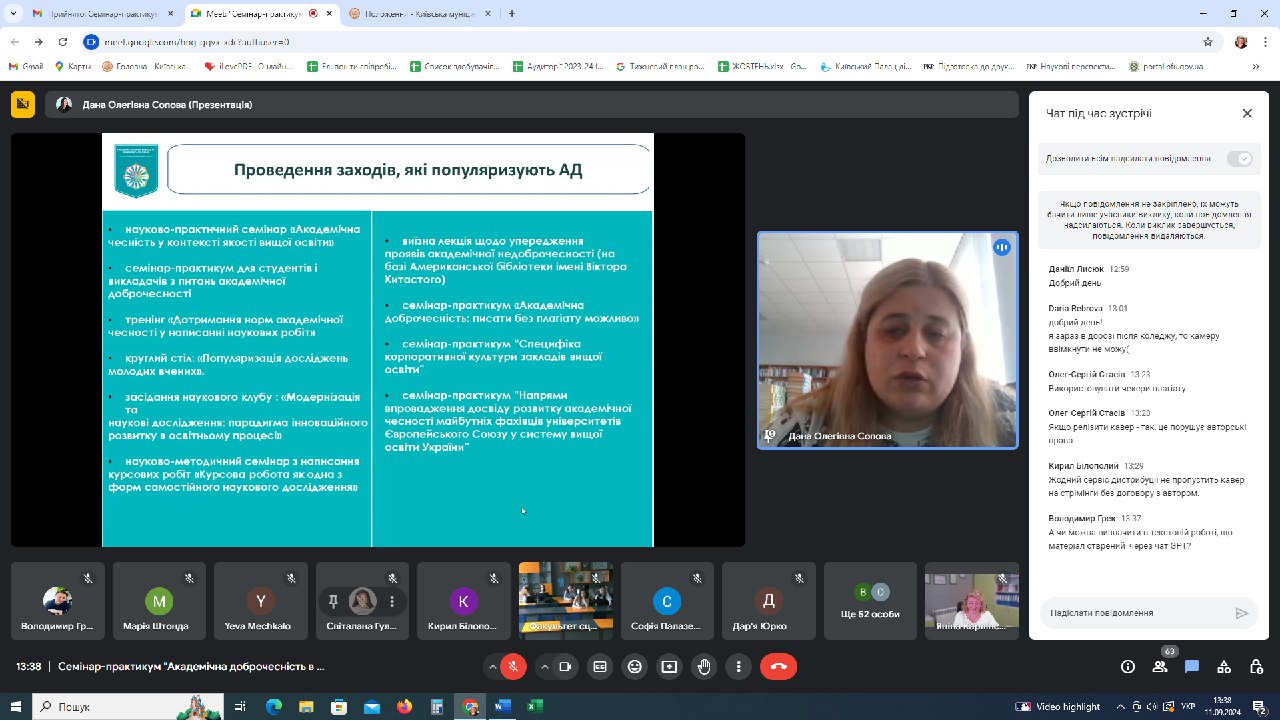Screen dimensions: 1280x720
Task: Open Microsoft Edge from the taskbar
Action: [274, 706]
